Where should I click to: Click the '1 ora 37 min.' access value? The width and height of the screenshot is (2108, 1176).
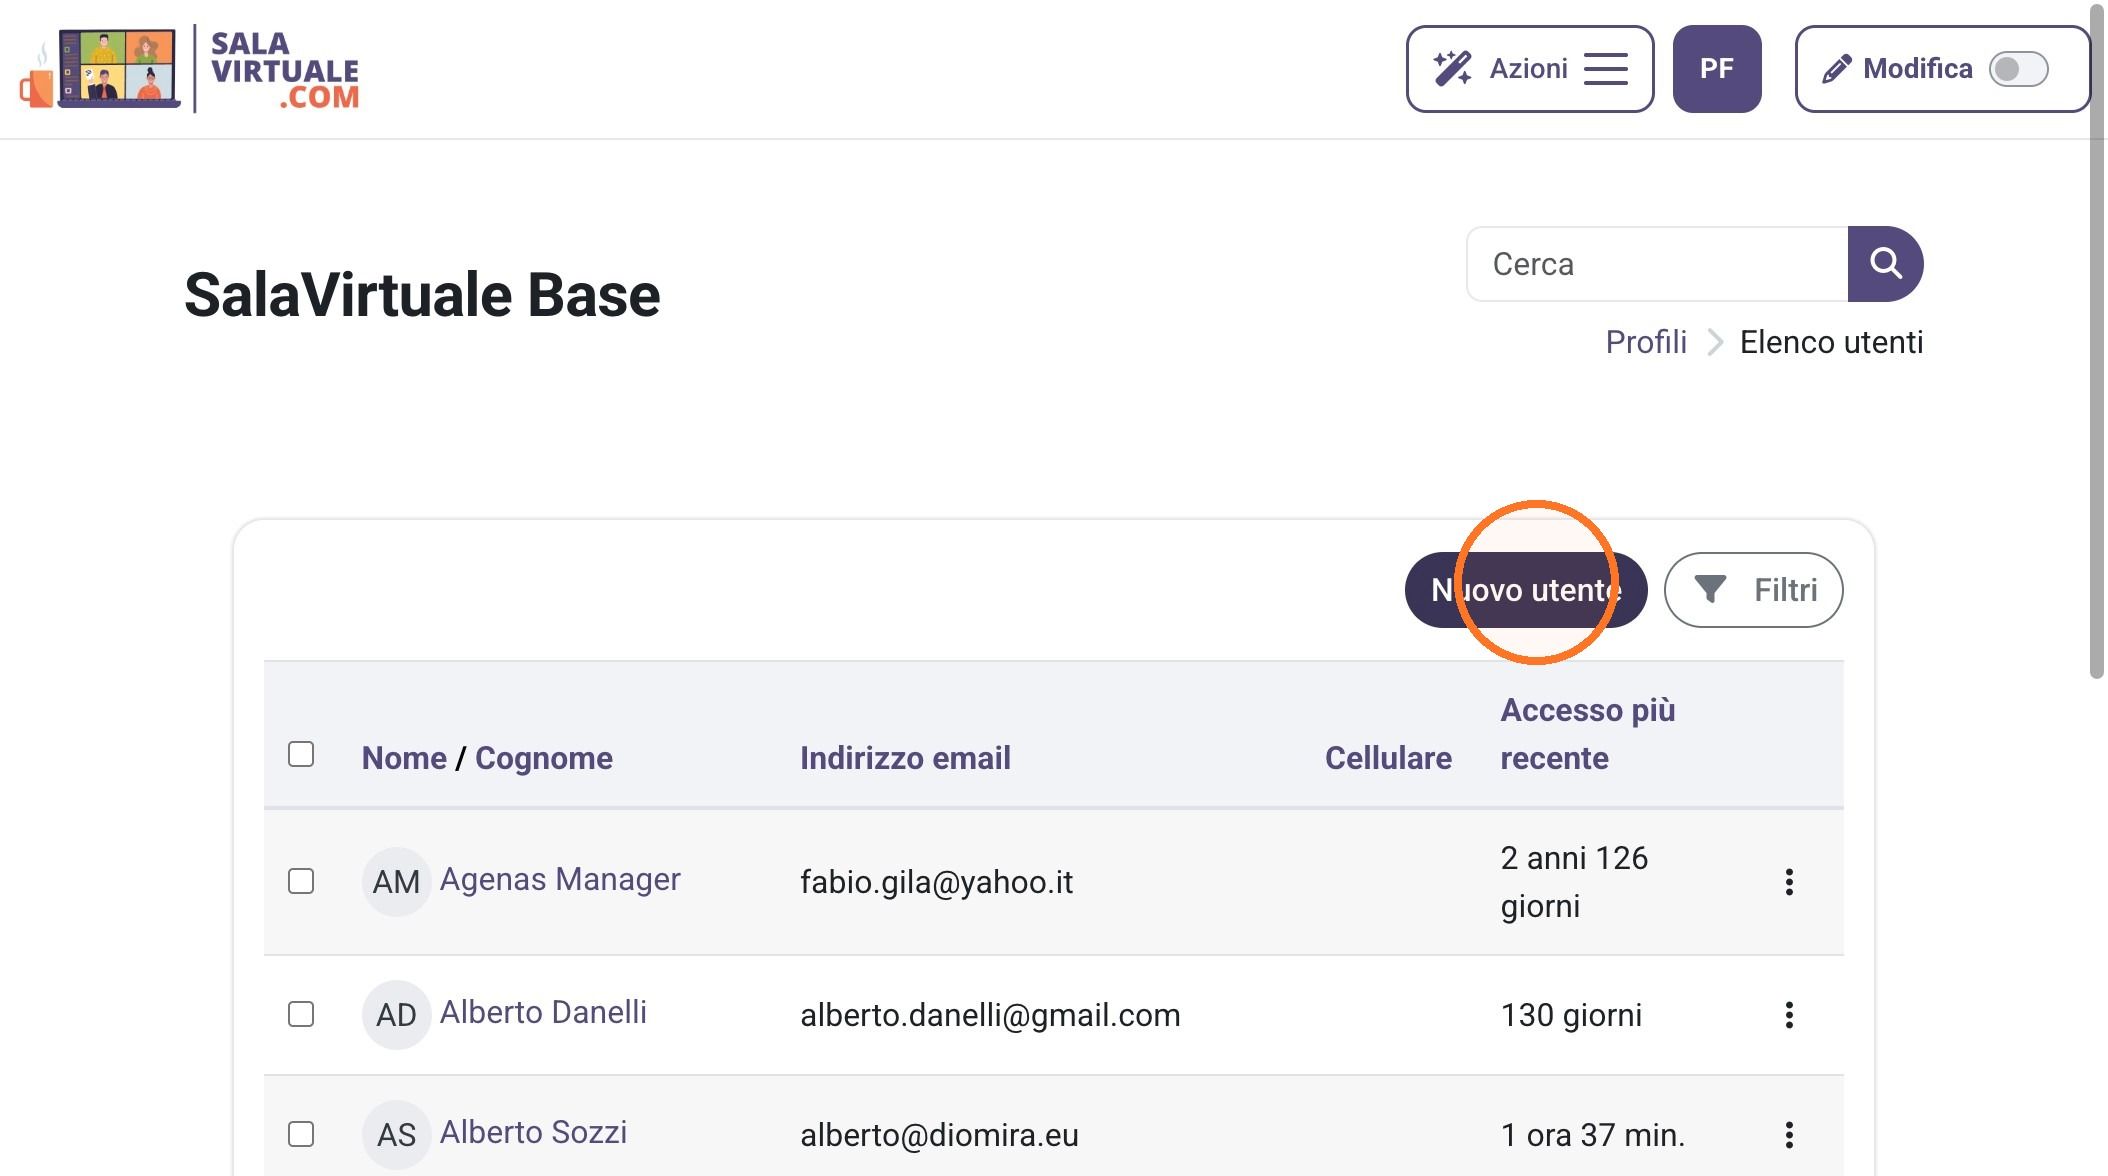pyautogui.click(x=1593, y=1135)
